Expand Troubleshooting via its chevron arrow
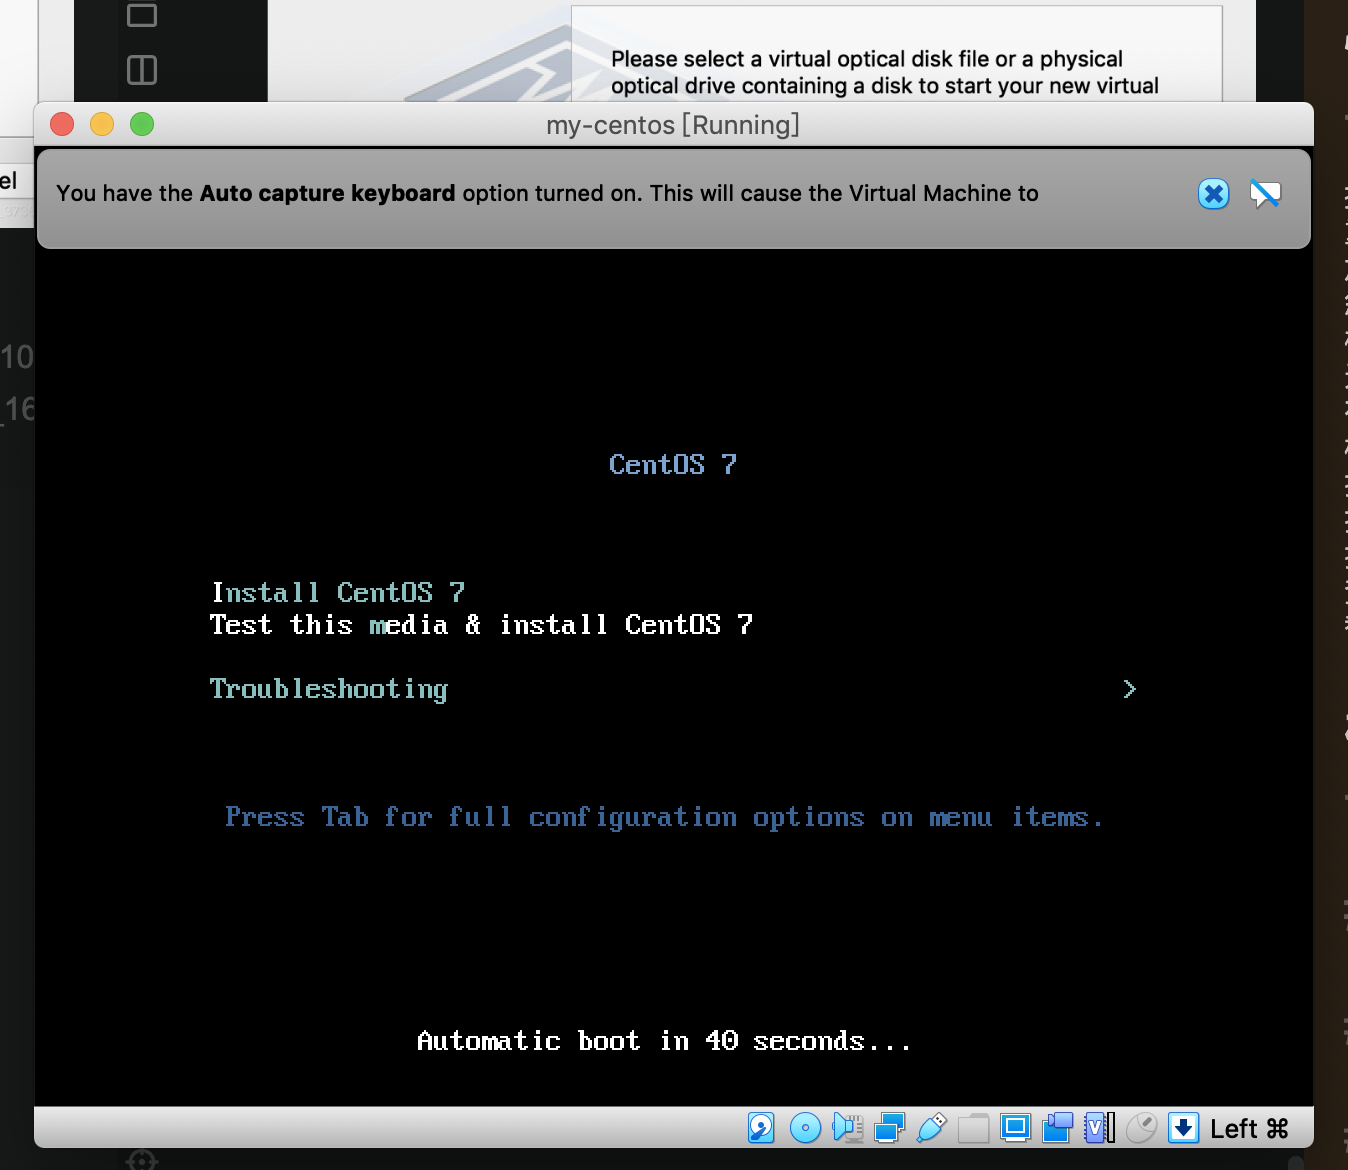1348x1170 pixels. tap(1130, 689)
